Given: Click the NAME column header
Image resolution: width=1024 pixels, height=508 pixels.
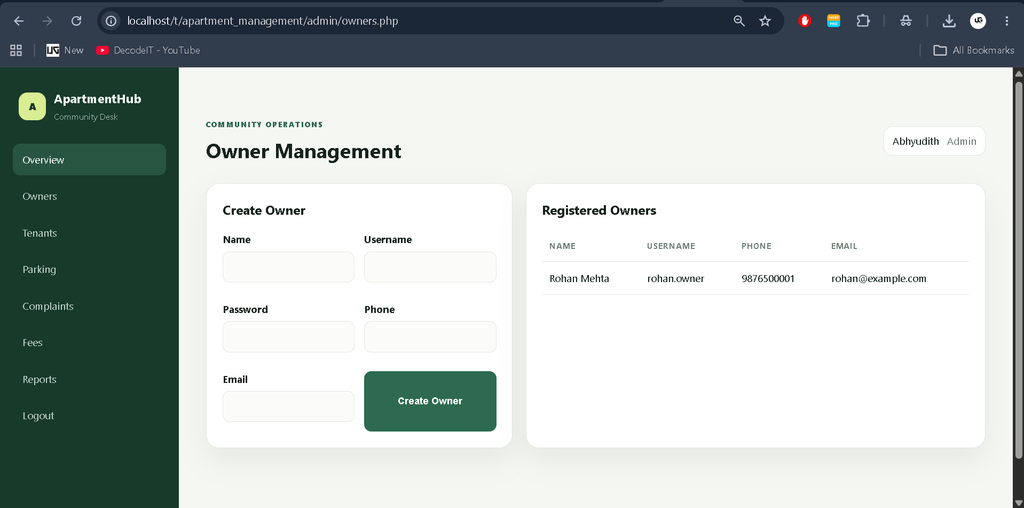Looking at the screenshot, I should (562, 246).
